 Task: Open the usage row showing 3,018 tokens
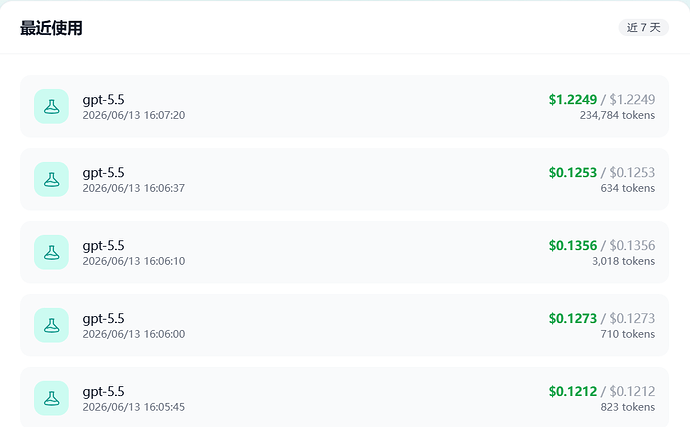click(x=345, y=252)
